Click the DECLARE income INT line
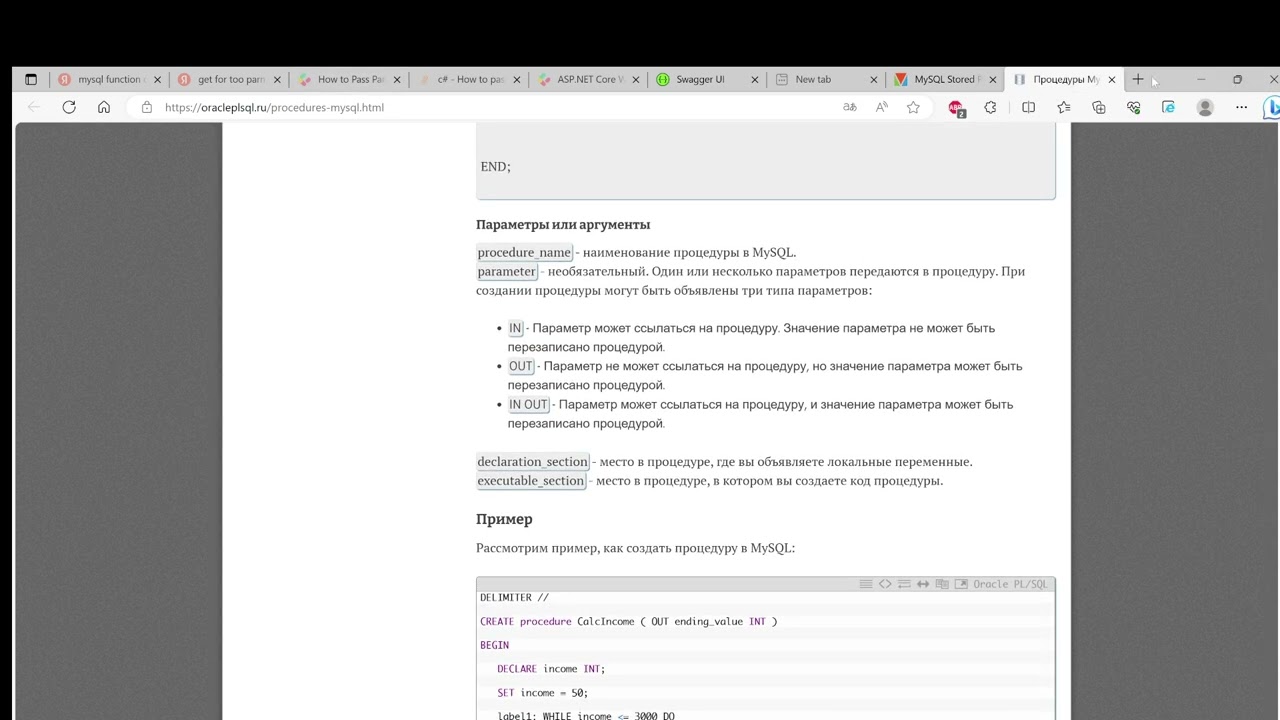Viewport: 1280px width, 720px height. click(x=551, y=669)
